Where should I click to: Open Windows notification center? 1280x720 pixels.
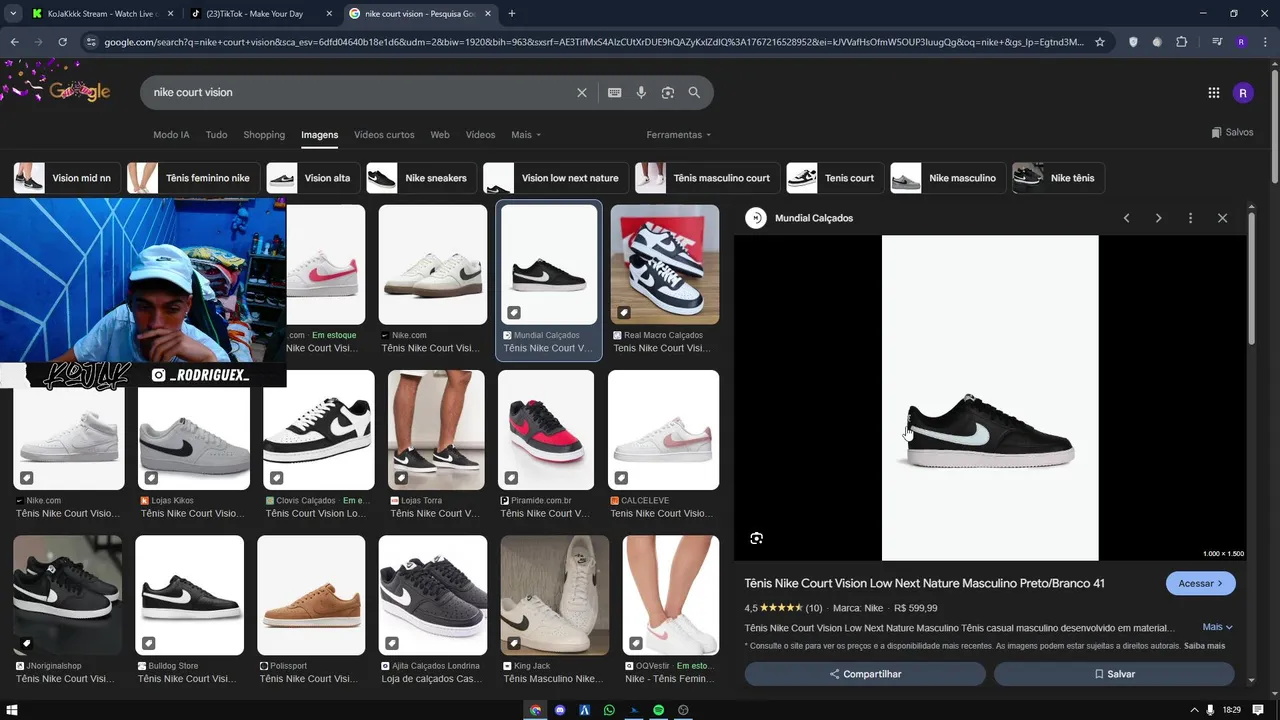(1257, 710)
